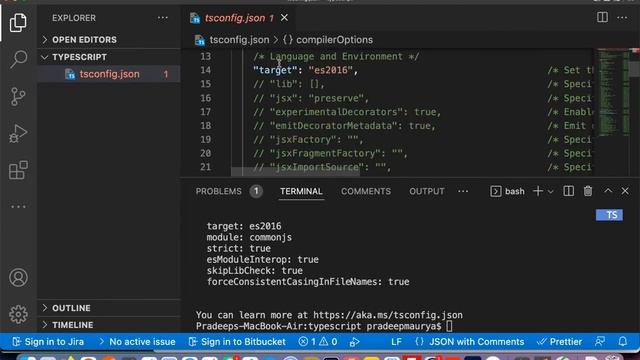Switch to the Terminal tab
This screenshot has height=360, width=640.
301,191
